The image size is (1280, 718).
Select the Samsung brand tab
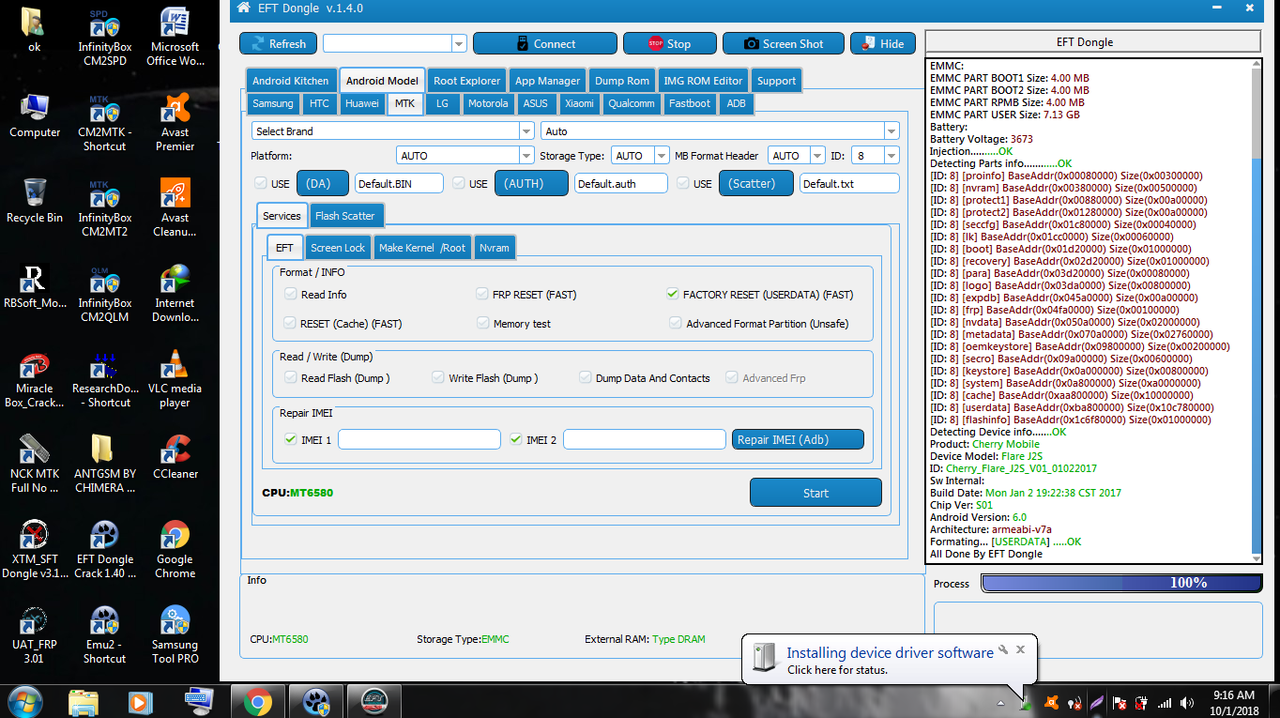point(273,103)
